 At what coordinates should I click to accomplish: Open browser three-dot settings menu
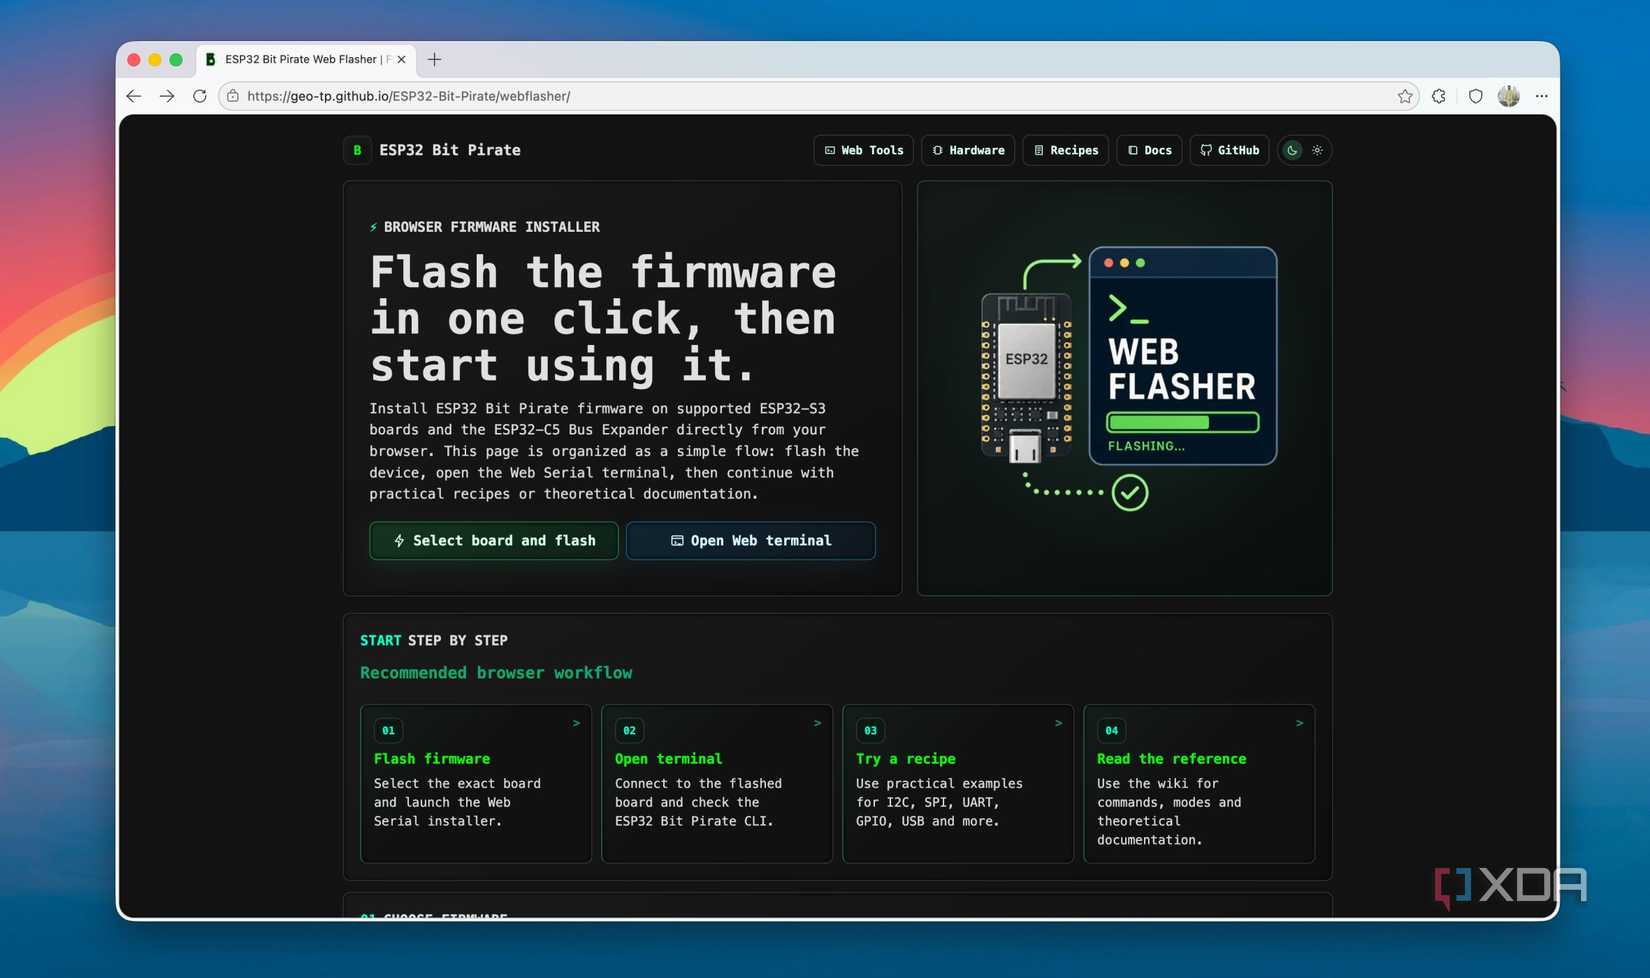[1541, 96]
